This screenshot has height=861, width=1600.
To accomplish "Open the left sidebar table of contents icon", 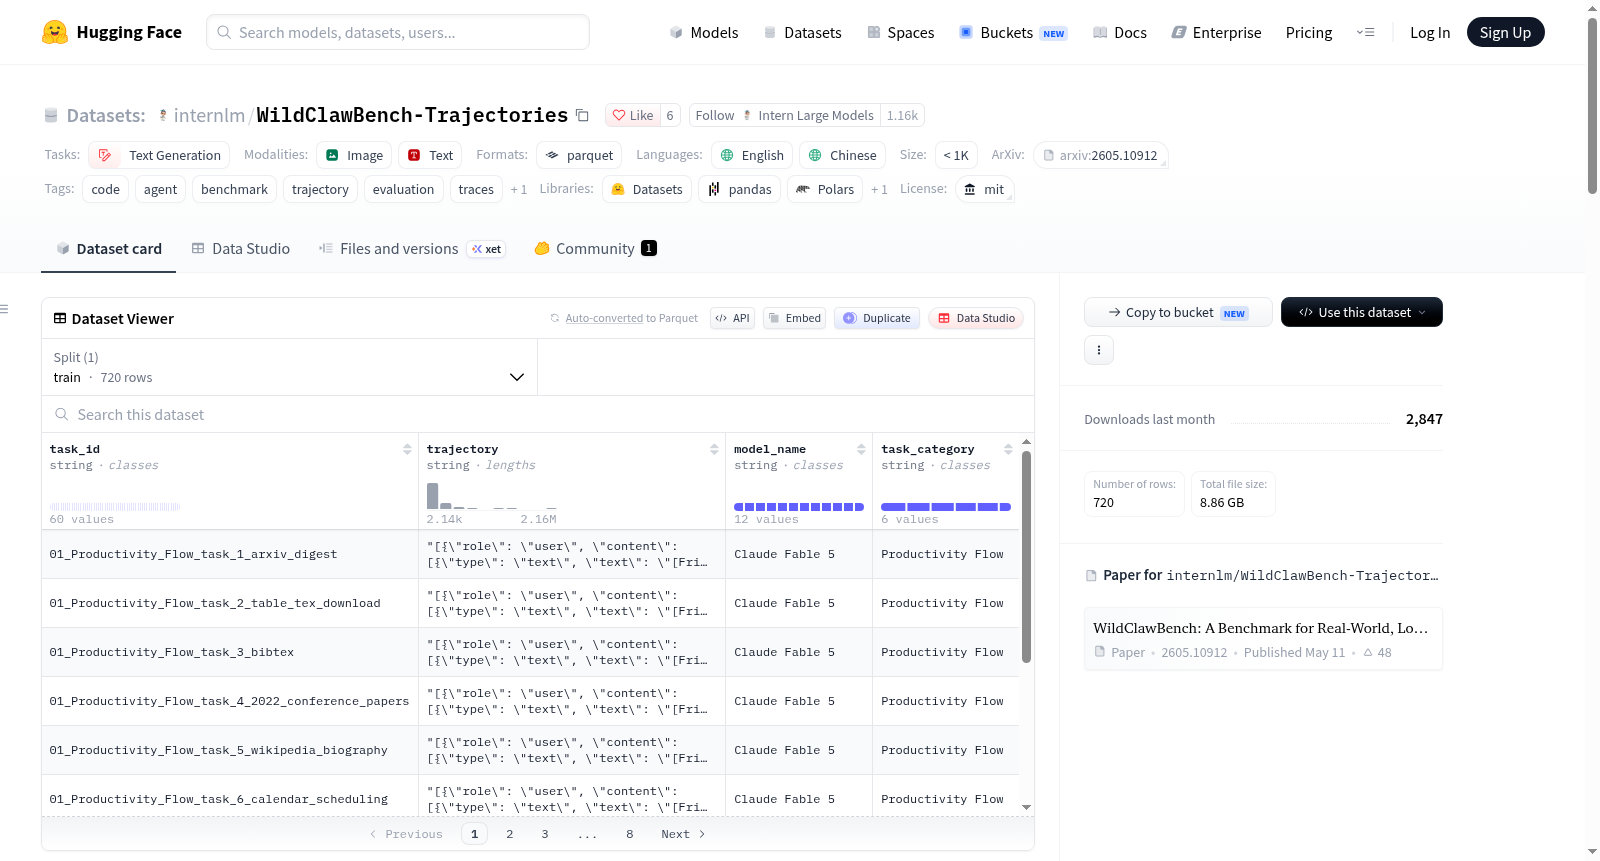I will (4, 309).
